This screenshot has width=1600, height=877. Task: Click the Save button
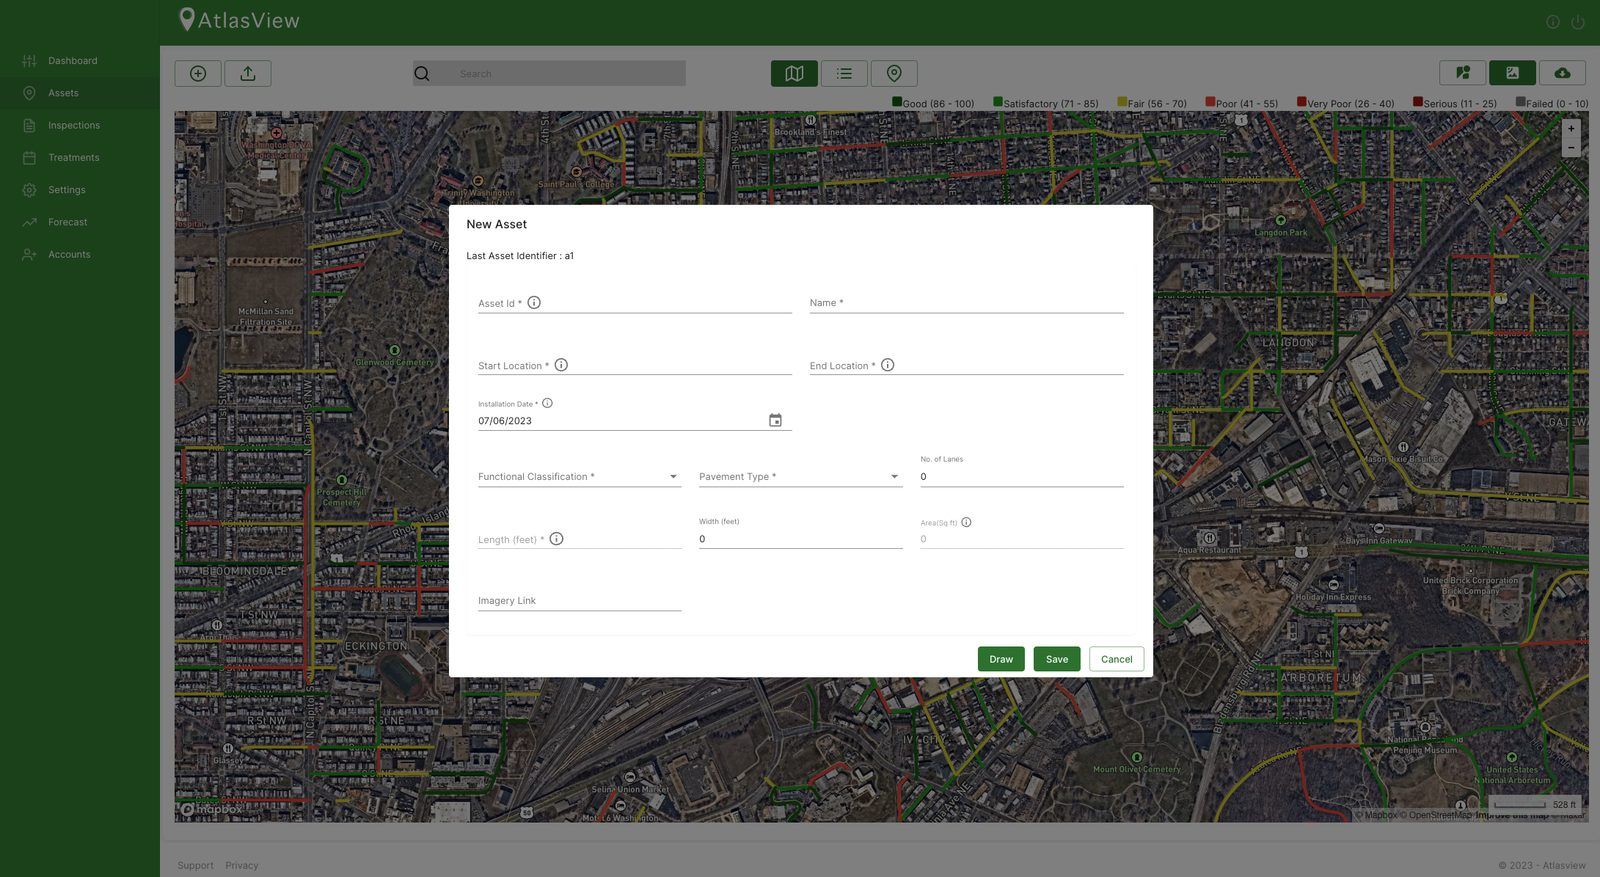tap(1057, 659)
